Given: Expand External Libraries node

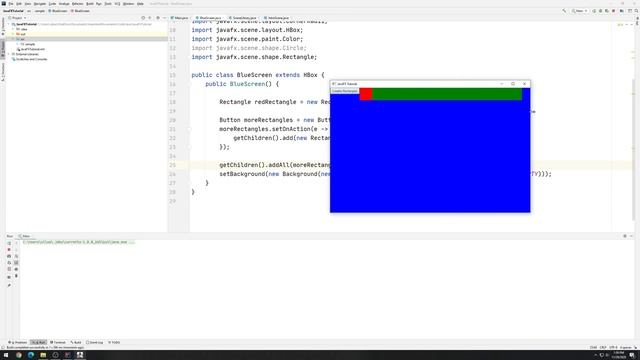Looking at the screenshot, I should [9, 54].
